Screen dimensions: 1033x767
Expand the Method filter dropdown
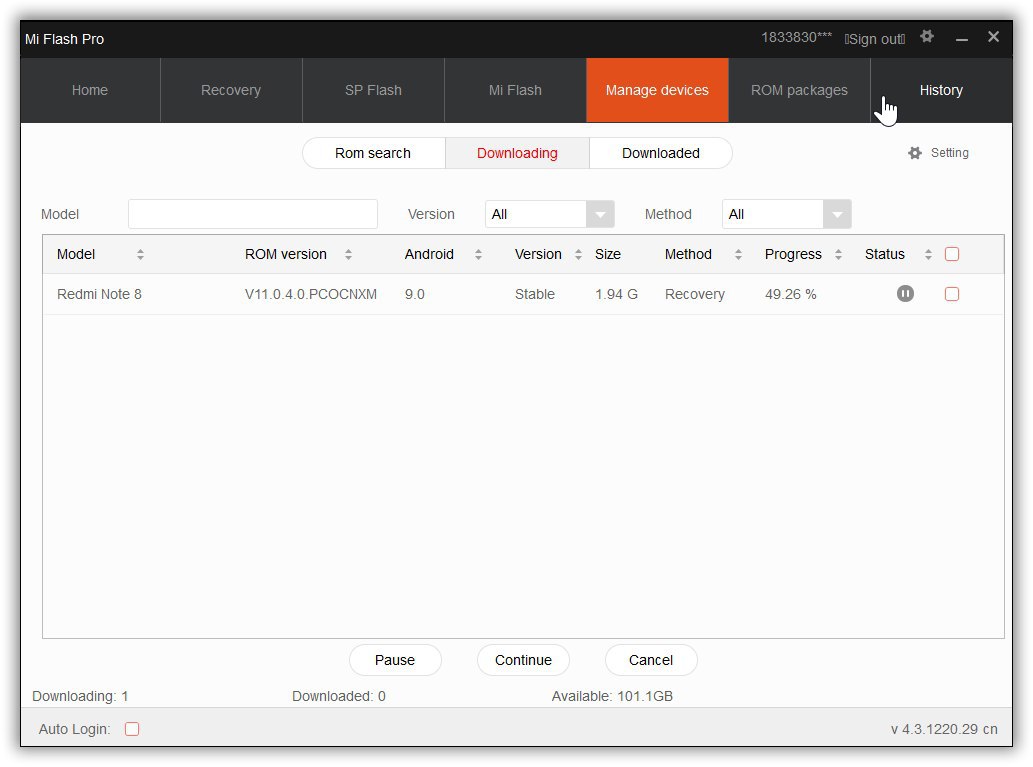837,214
